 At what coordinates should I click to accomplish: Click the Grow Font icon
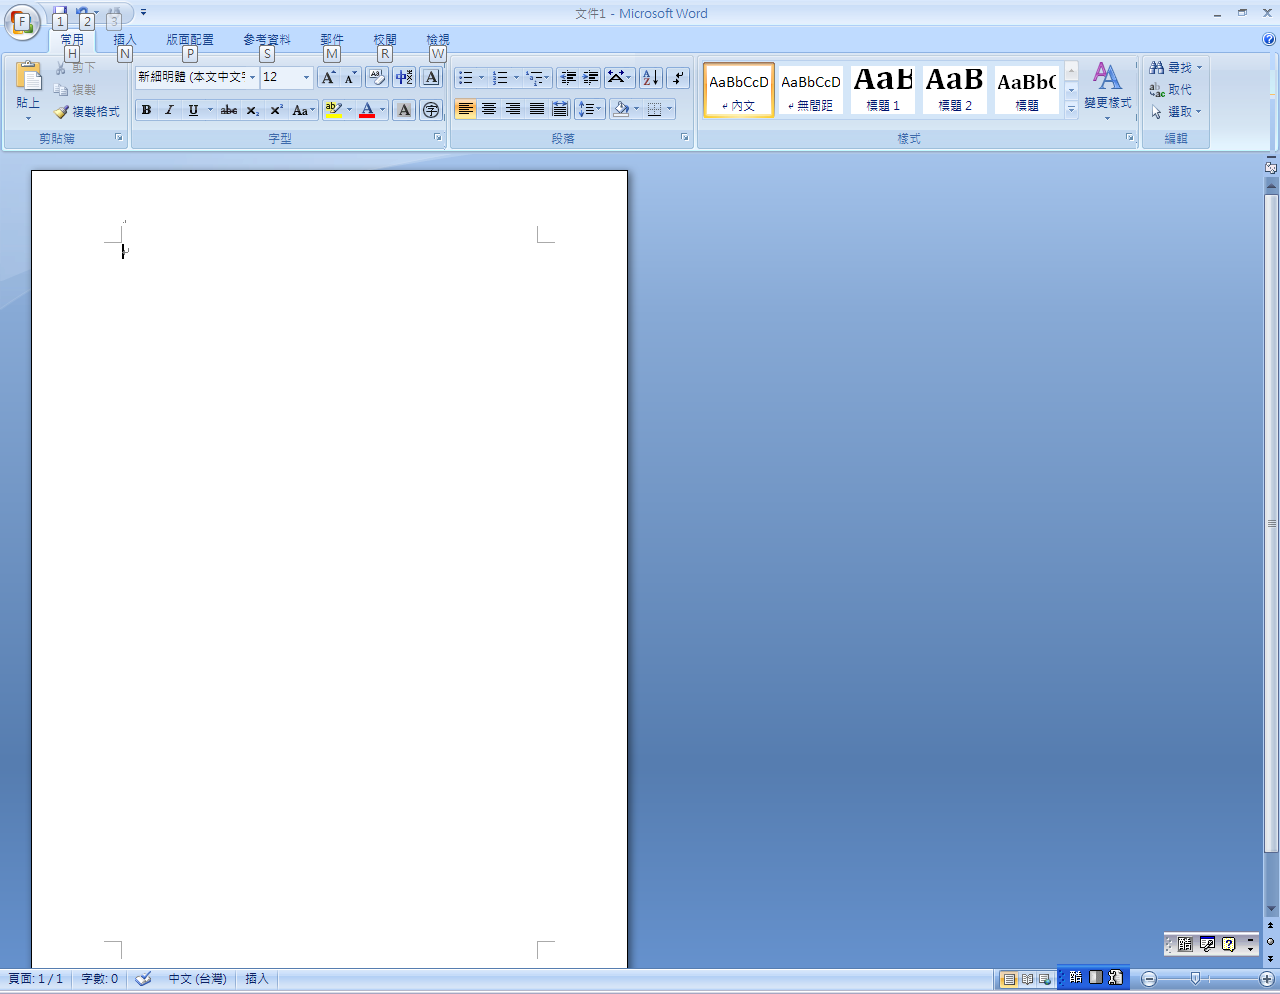coord(328,78)
